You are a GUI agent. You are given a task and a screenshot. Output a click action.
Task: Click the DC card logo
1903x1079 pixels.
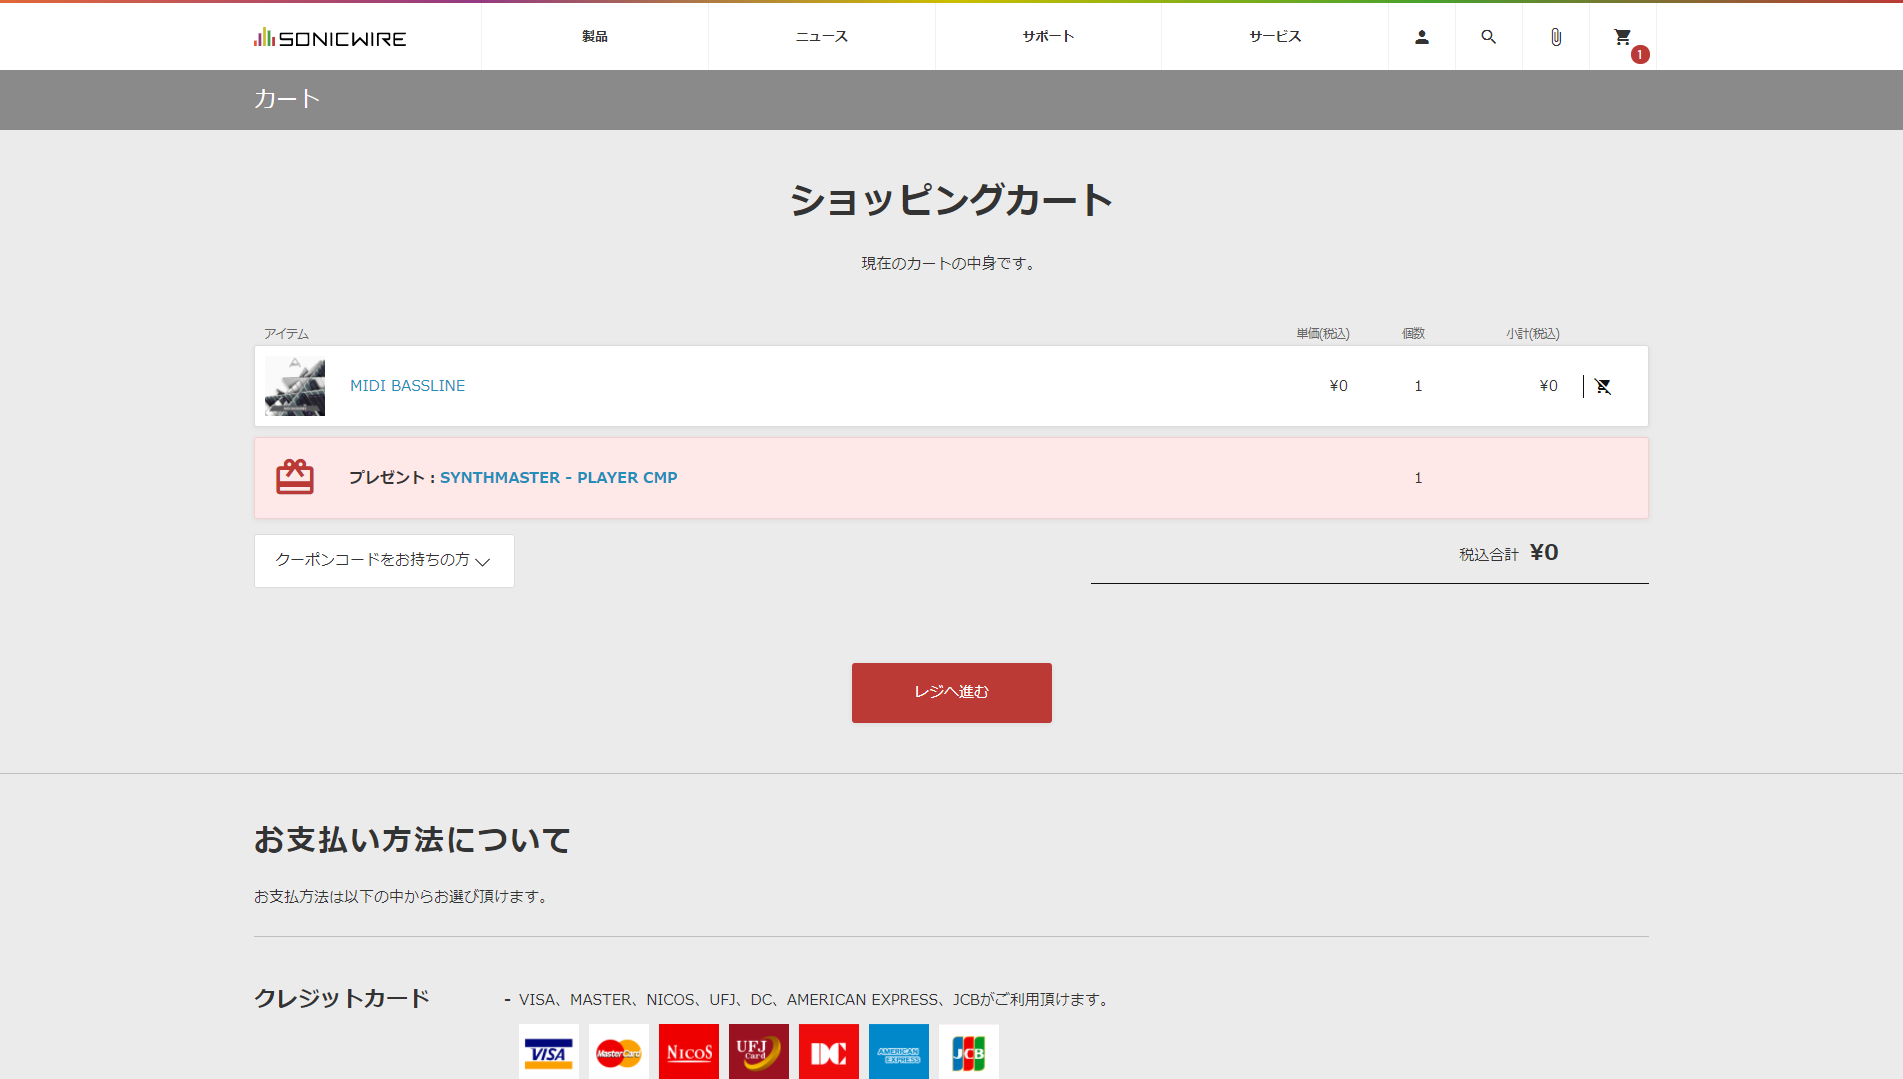(x=828, y=1052)
